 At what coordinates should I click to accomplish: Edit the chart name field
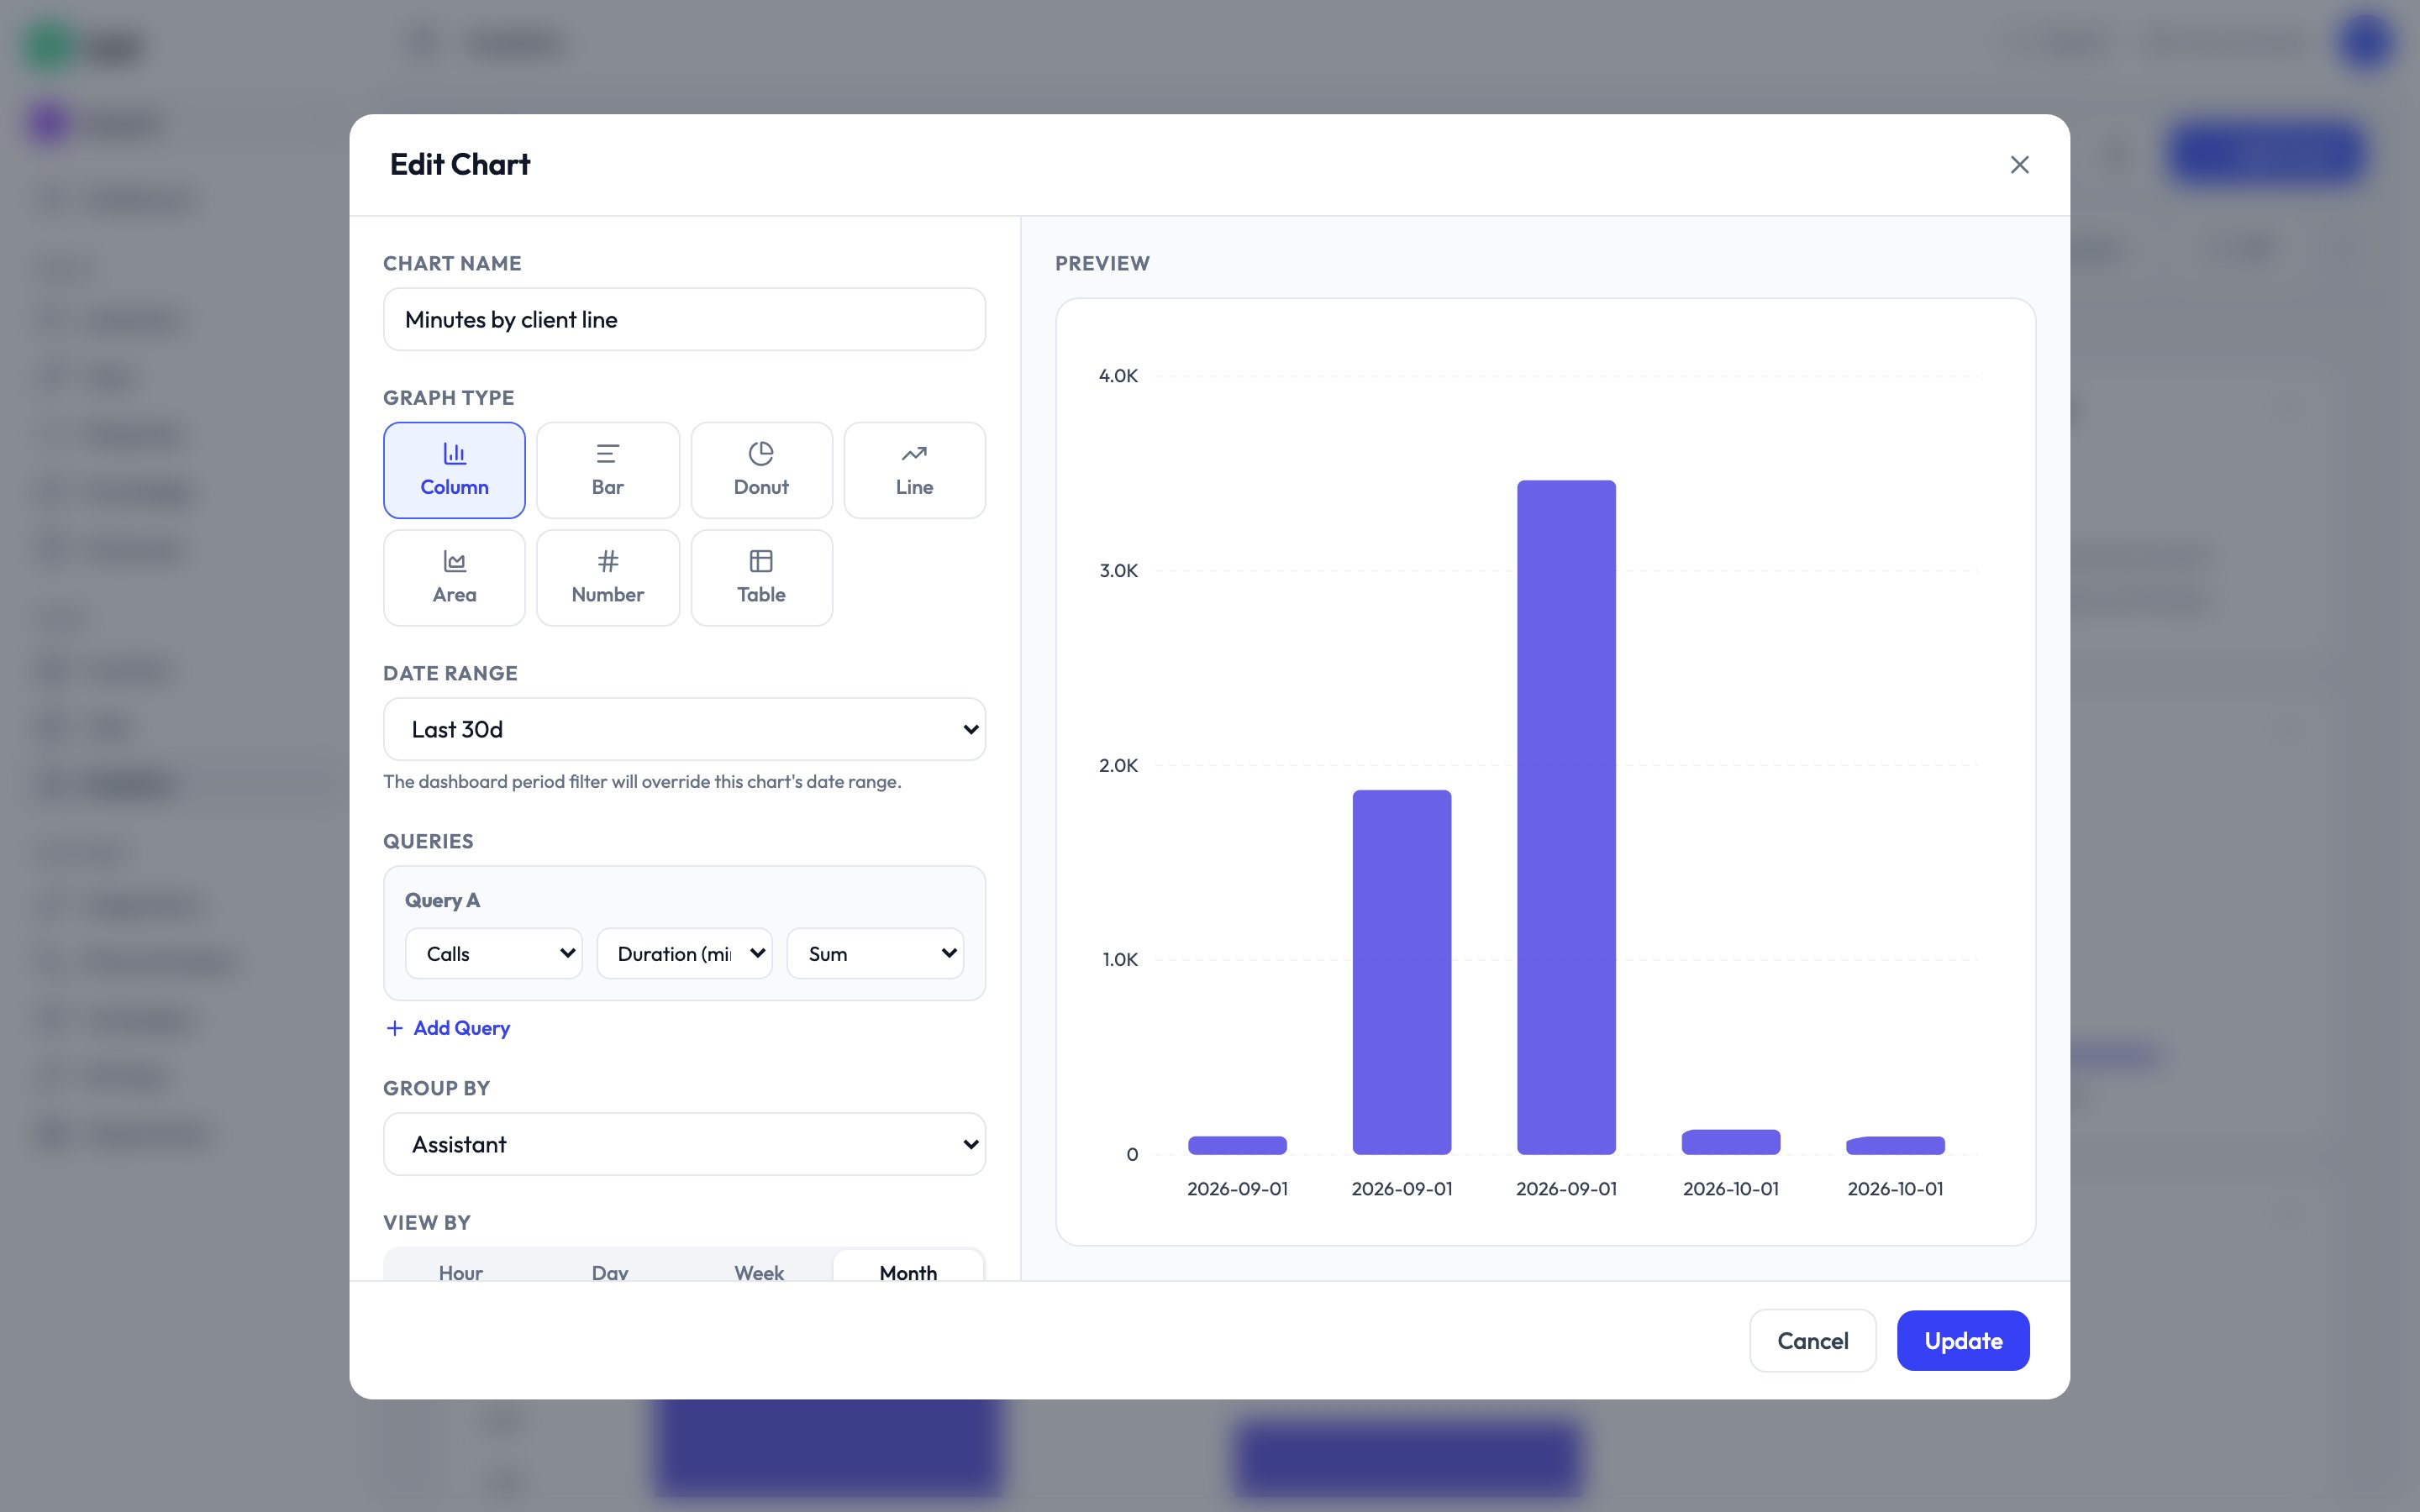click(684, 319)
